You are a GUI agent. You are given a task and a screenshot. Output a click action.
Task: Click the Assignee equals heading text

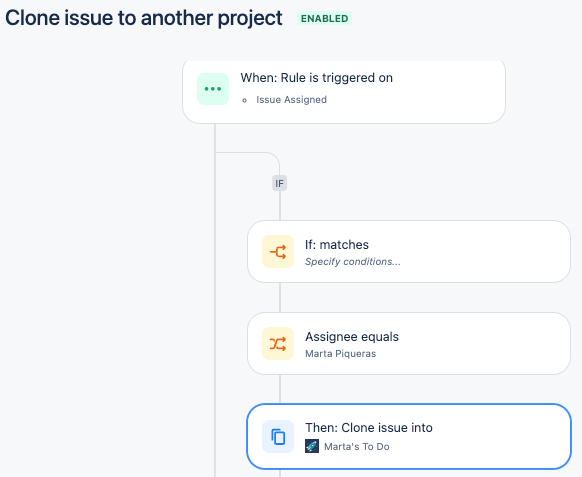[352, 337]
